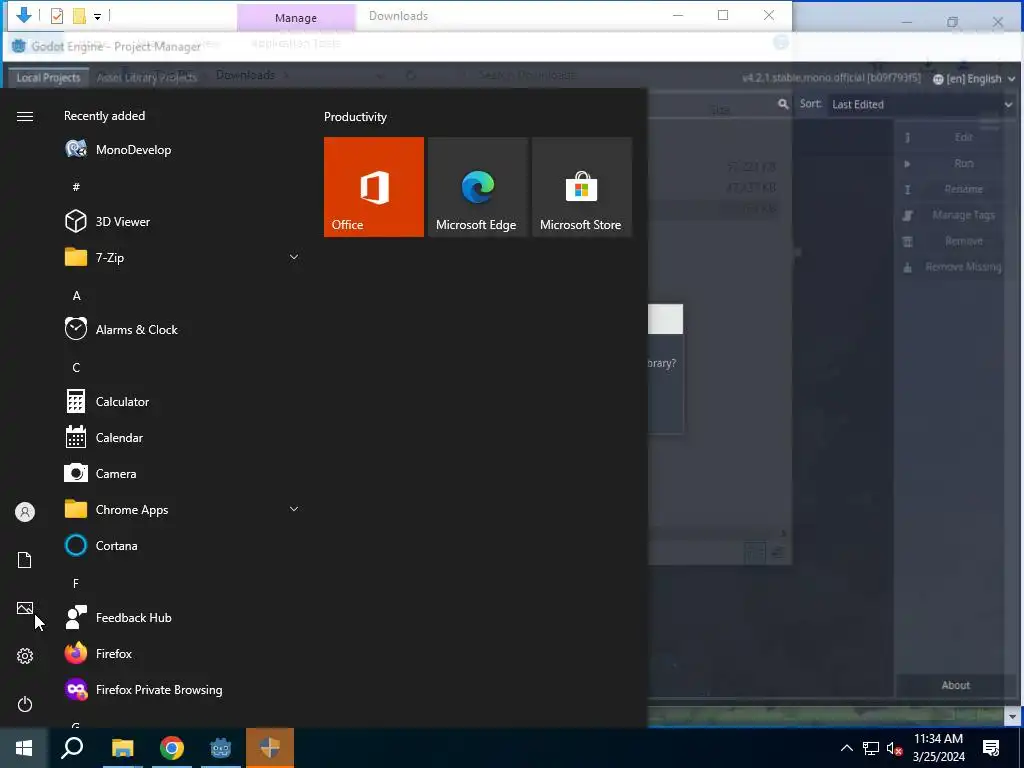Click the Windows Start button
The width and height of the screenshot is (1024, 768).
click(x=24, y=748)
